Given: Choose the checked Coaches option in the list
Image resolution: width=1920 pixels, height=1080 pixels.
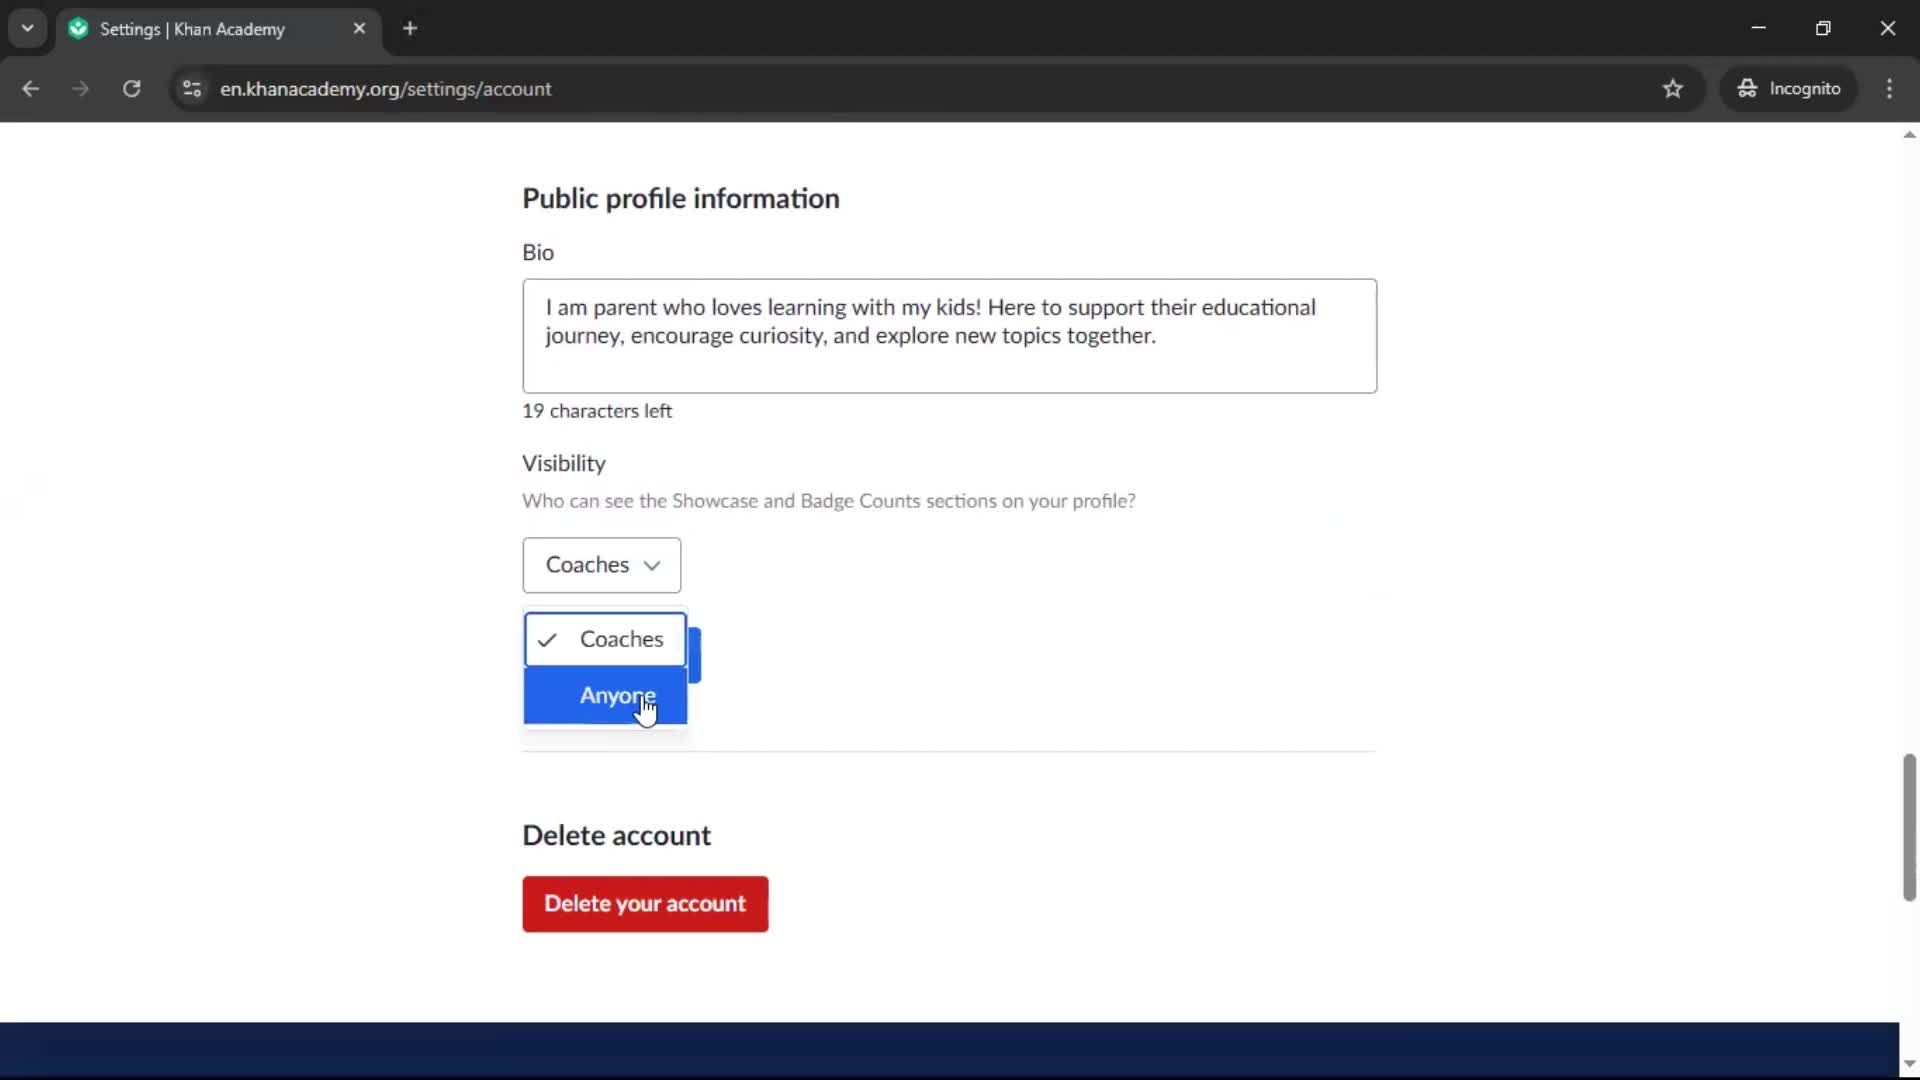Looking at the screenshot, I should (605, 639).
